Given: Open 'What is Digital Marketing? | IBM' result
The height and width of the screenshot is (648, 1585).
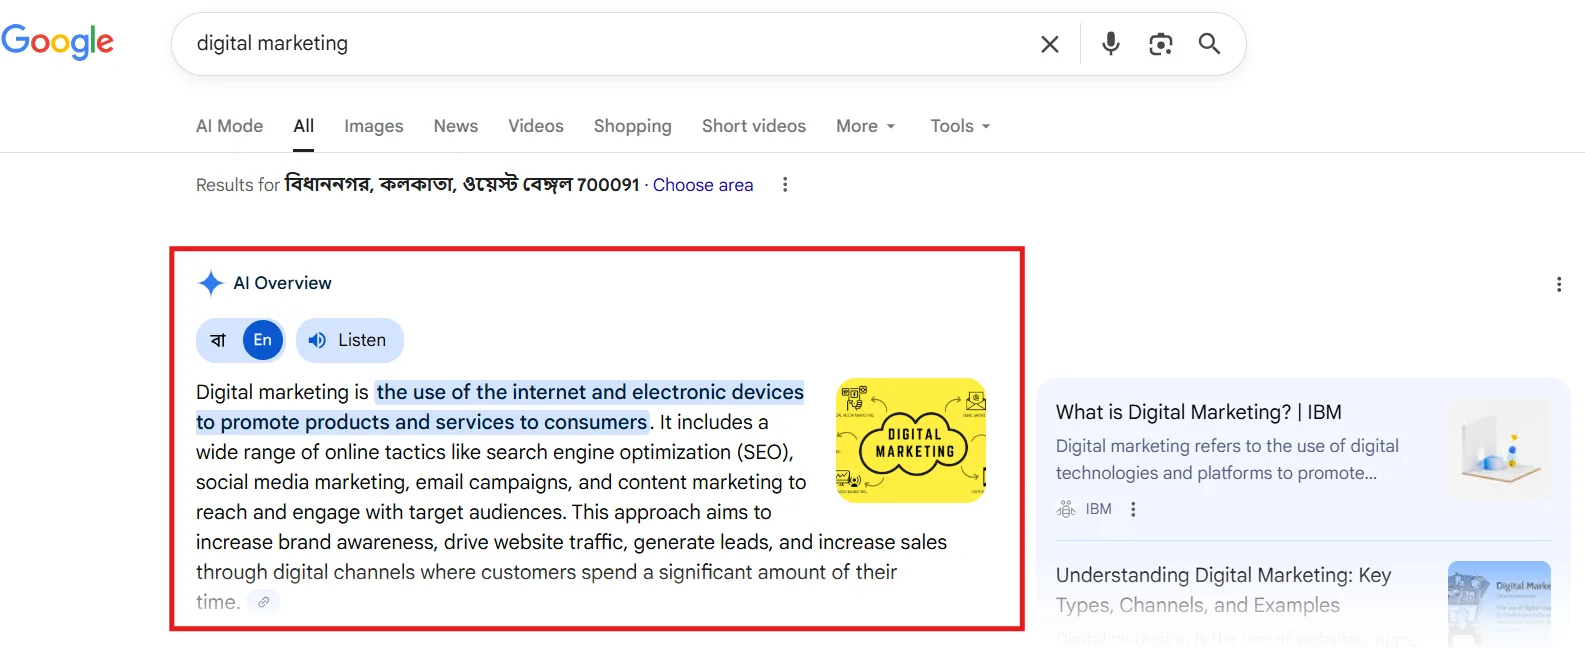Looking at the screenshot, I should click(x=1198, y=412).
